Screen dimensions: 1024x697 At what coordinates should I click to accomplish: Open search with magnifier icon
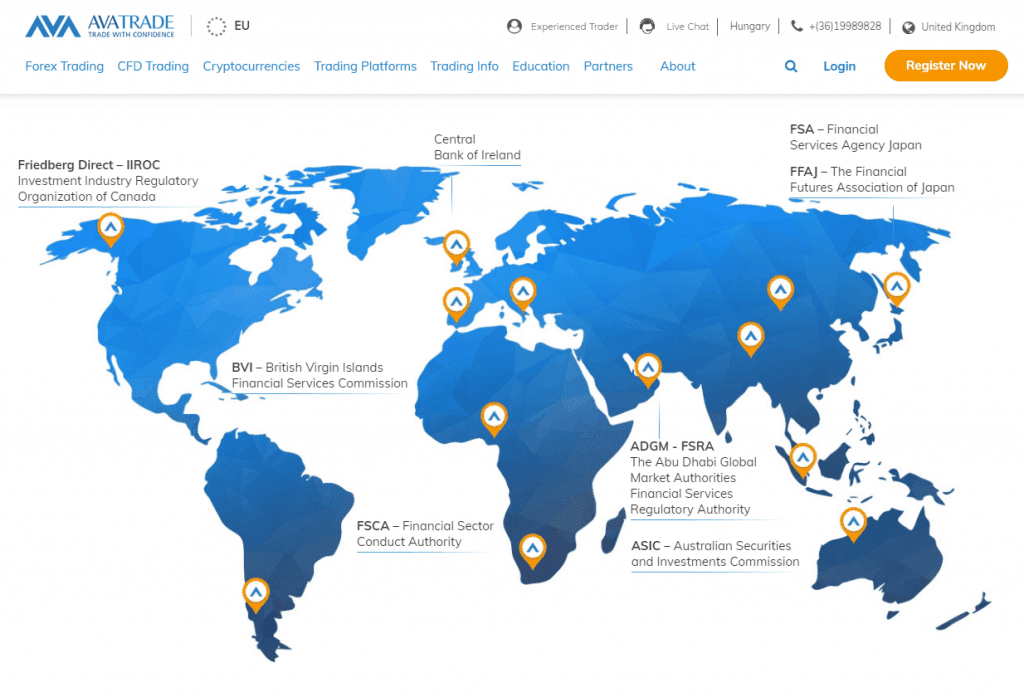point(791,66)
